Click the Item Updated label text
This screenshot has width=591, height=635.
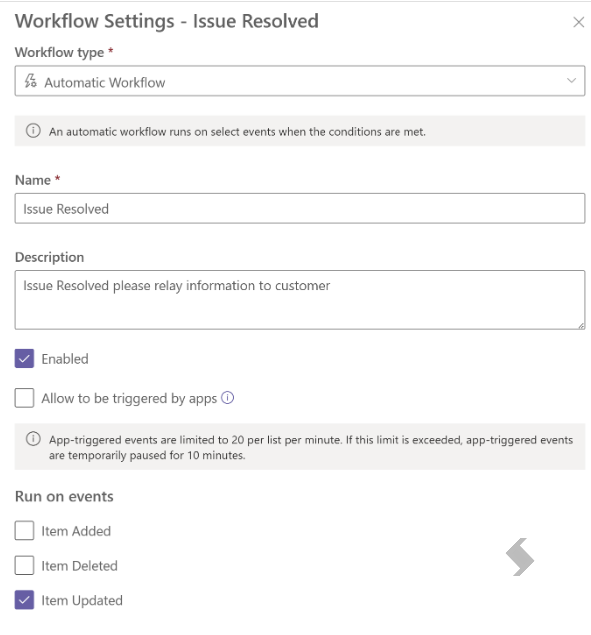82,600
